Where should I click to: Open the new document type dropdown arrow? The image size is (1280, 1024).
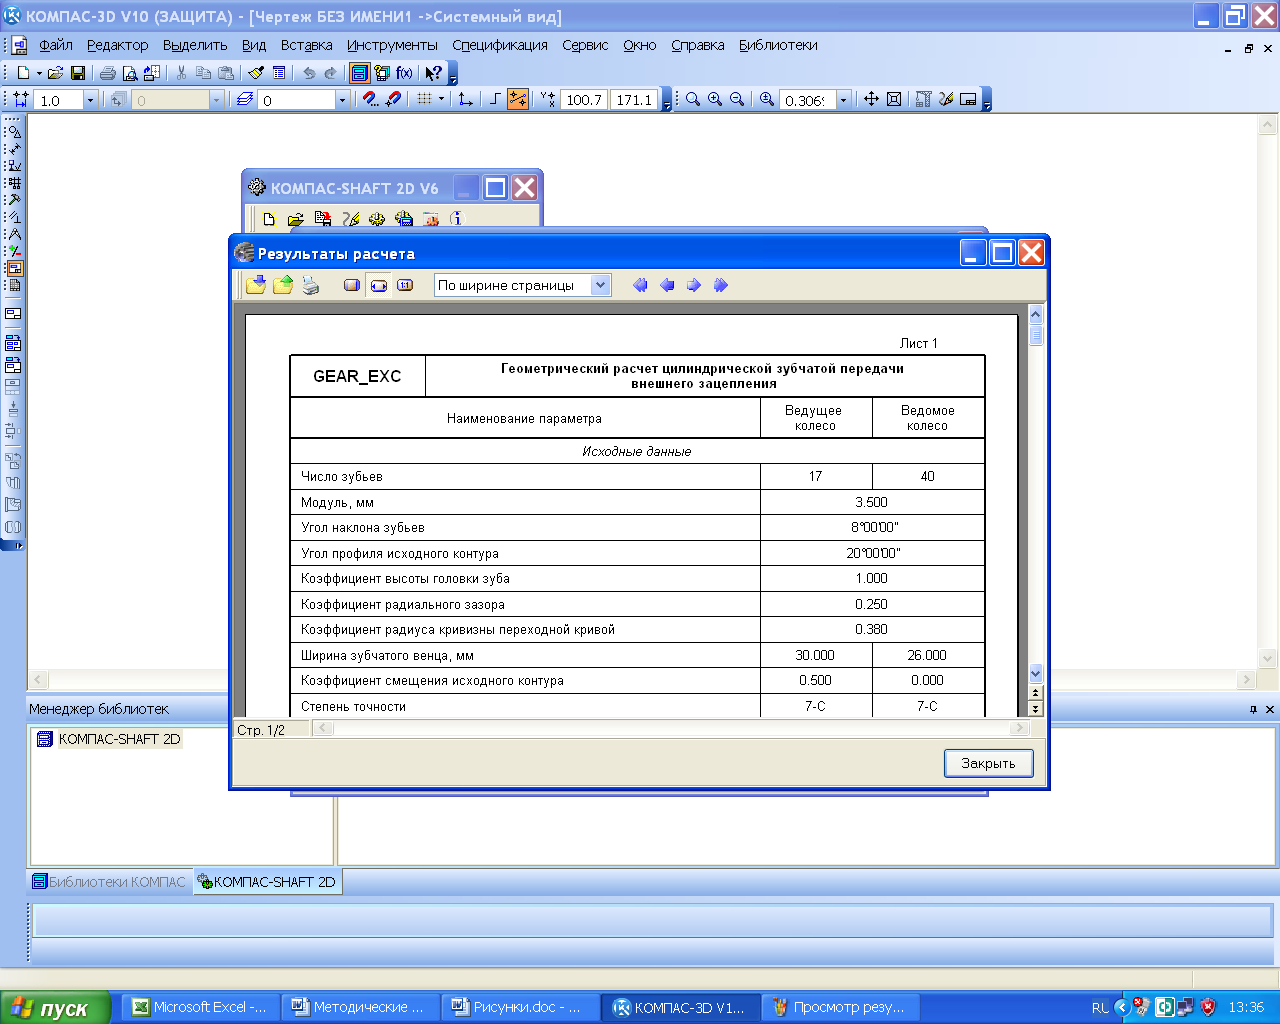[39, 73]
